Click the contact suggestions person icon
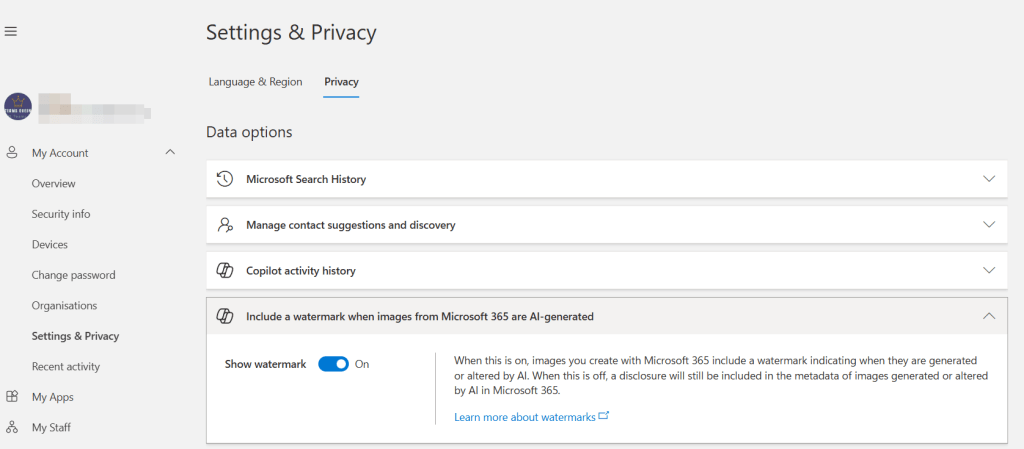This screenshot has height=449, width=1024. (225, 225)
